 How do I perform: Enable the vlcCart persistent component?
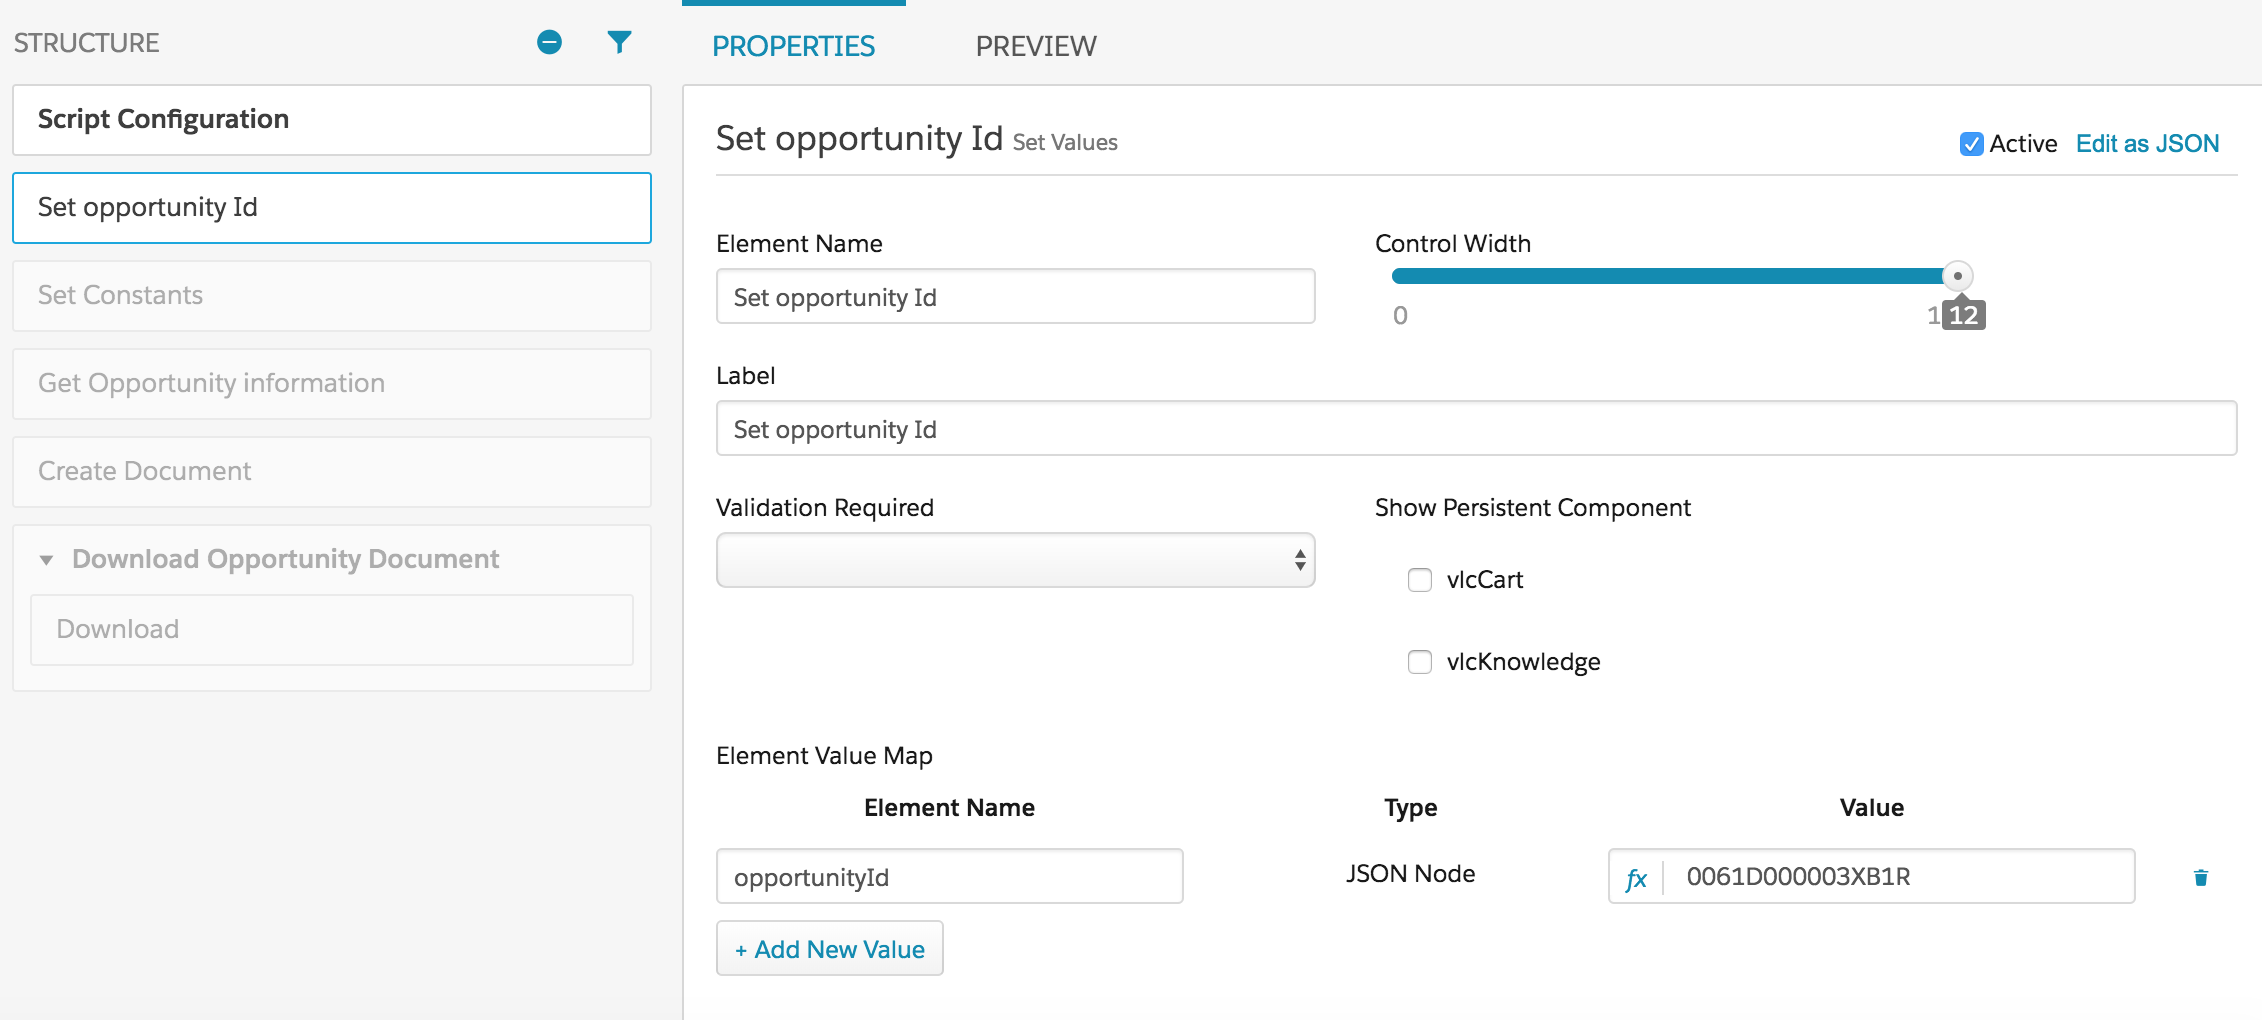click(1420, 580)
